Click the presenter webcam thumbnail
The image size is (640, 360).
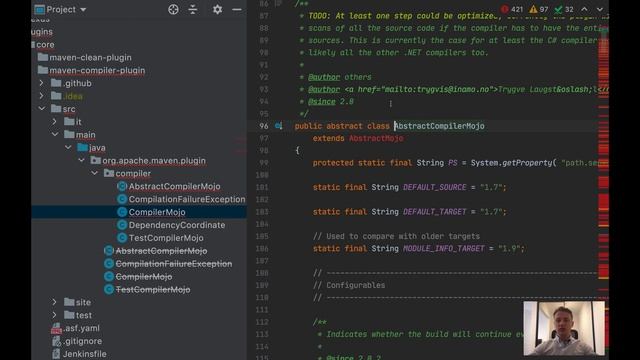pos(564,328)
